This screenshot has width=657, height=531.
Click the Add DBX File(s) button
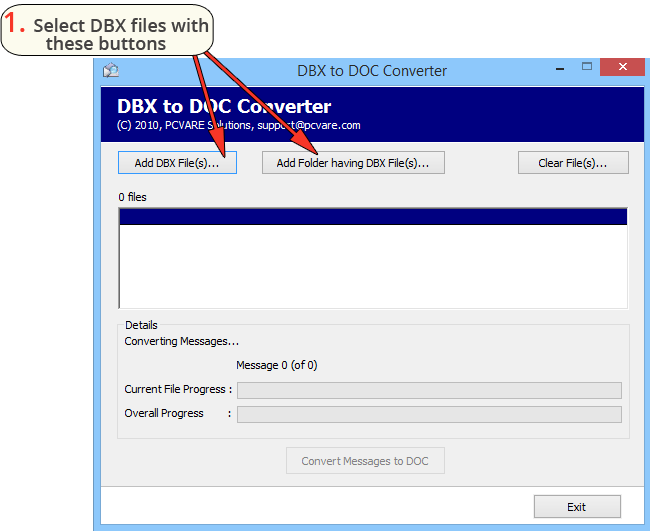(x=177, y=163)
